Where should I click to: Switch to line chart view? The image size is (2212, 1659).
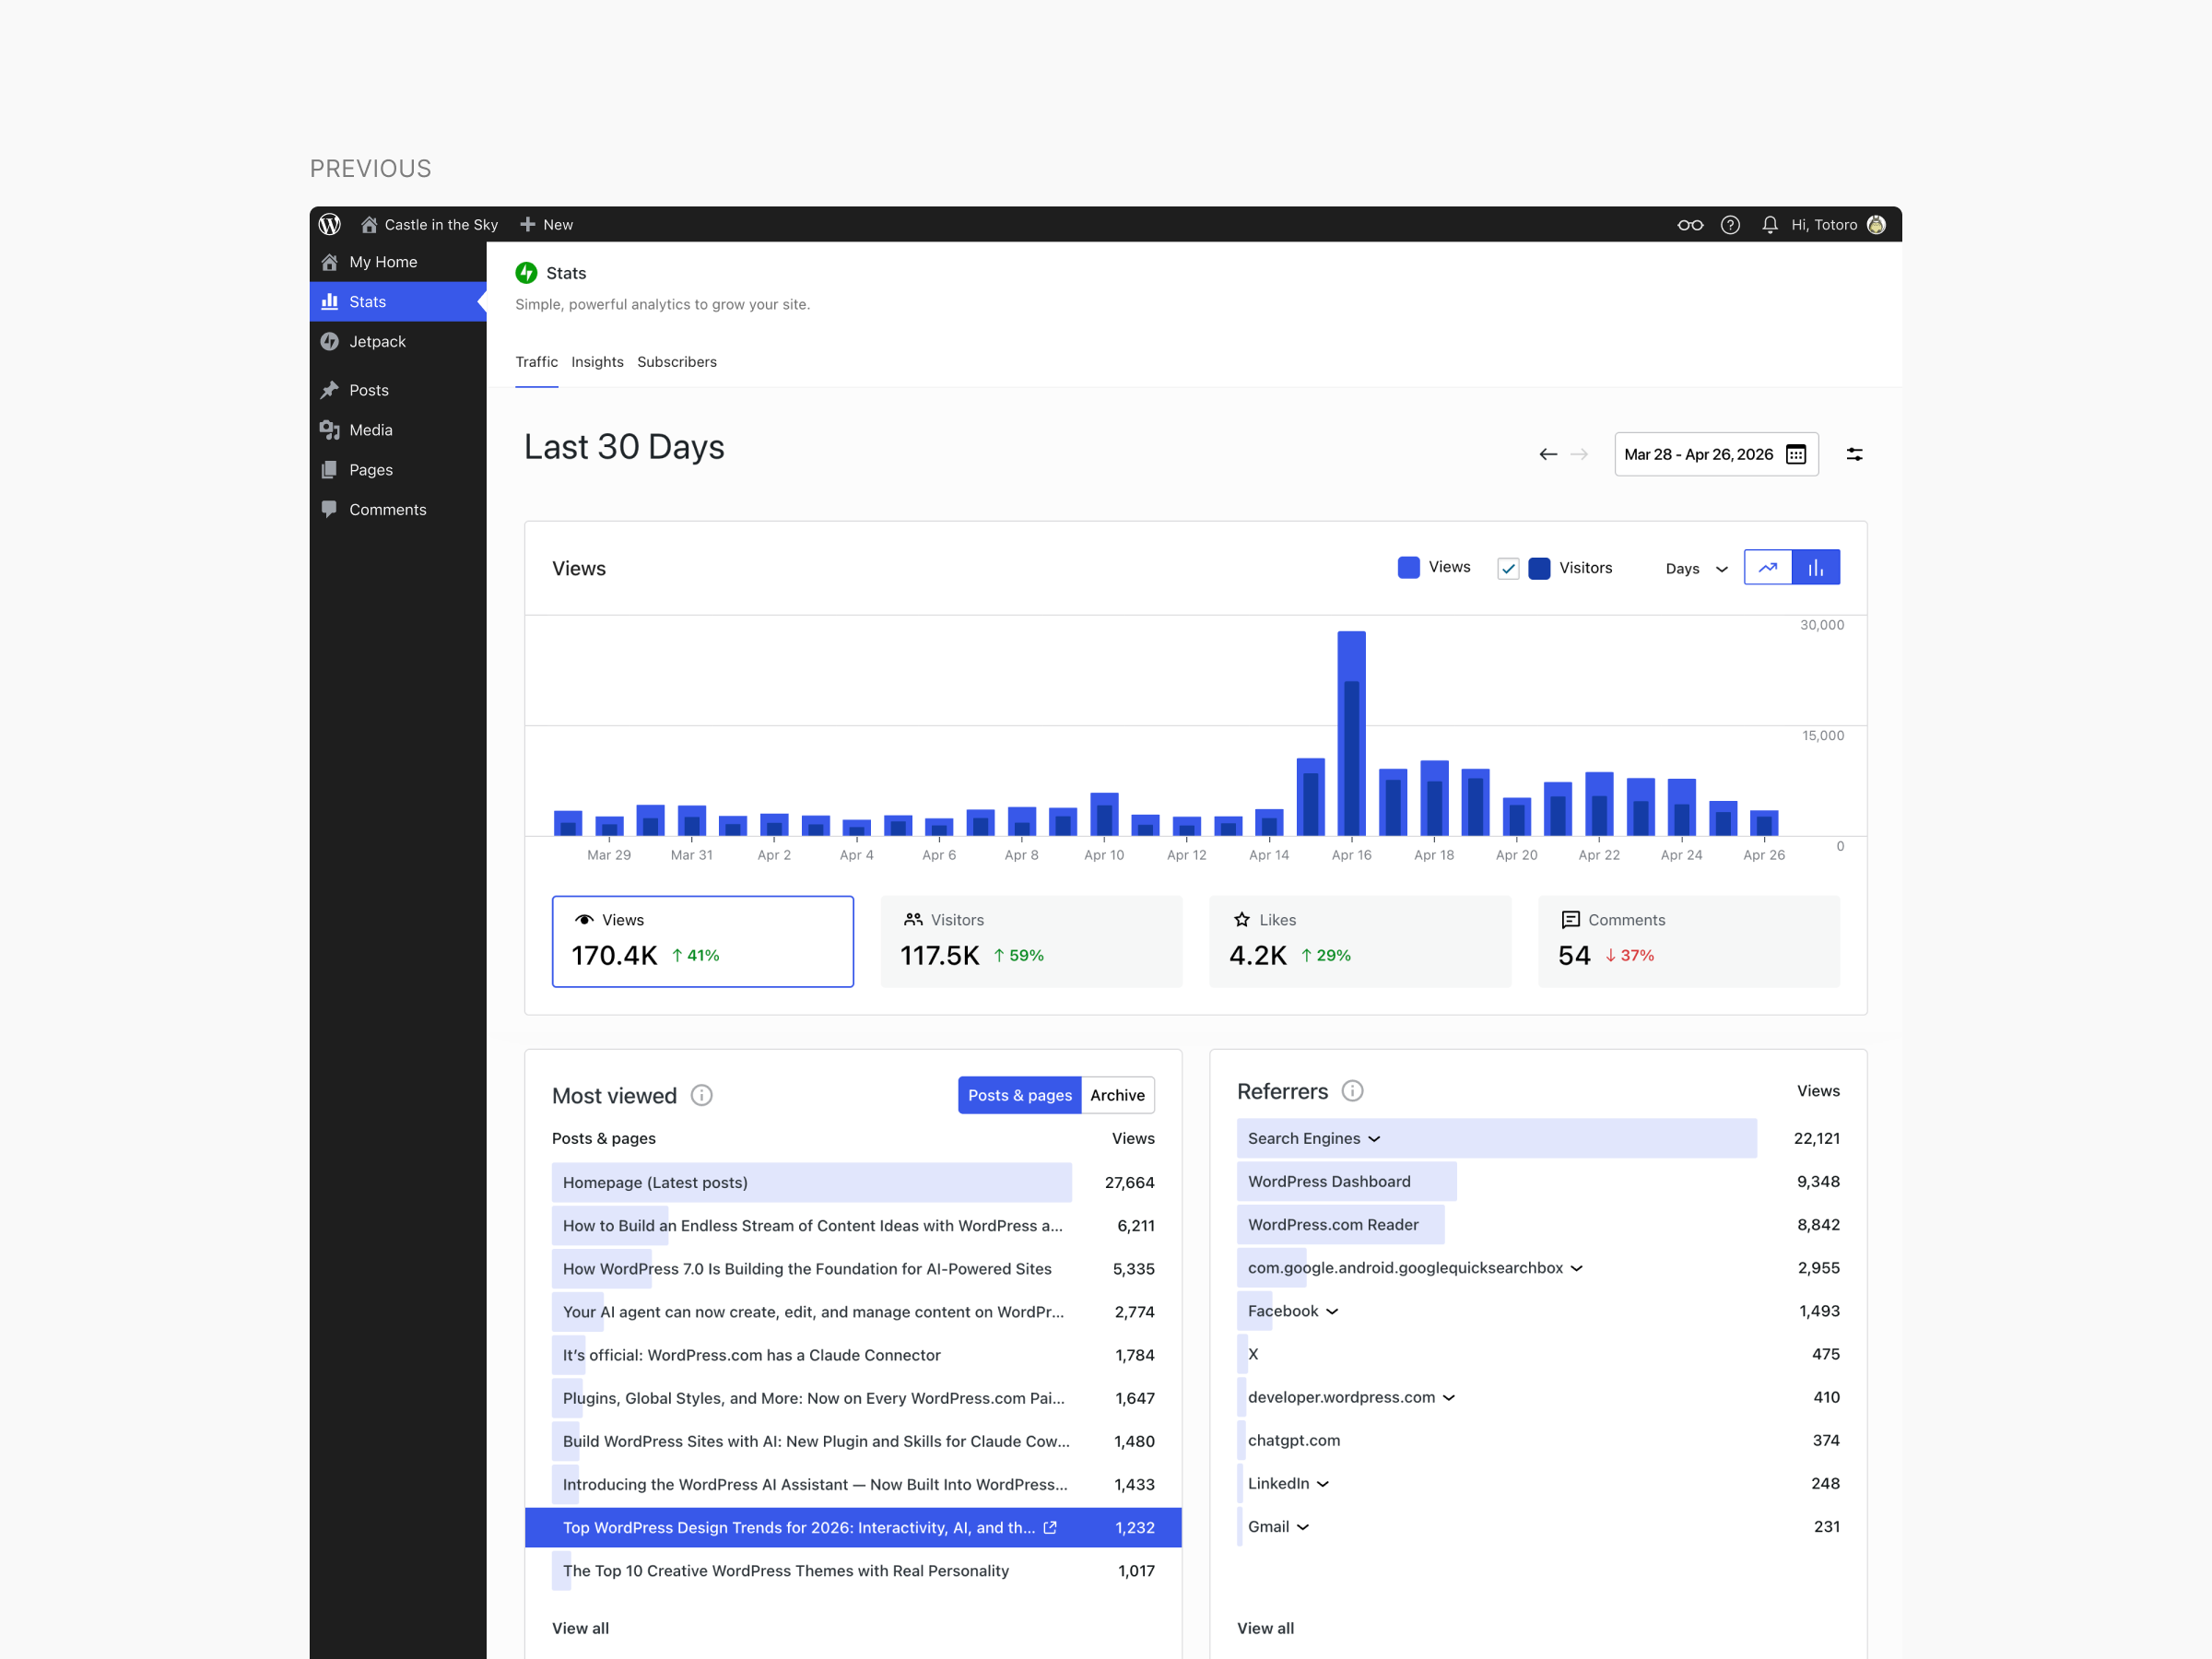(1767, 567)
